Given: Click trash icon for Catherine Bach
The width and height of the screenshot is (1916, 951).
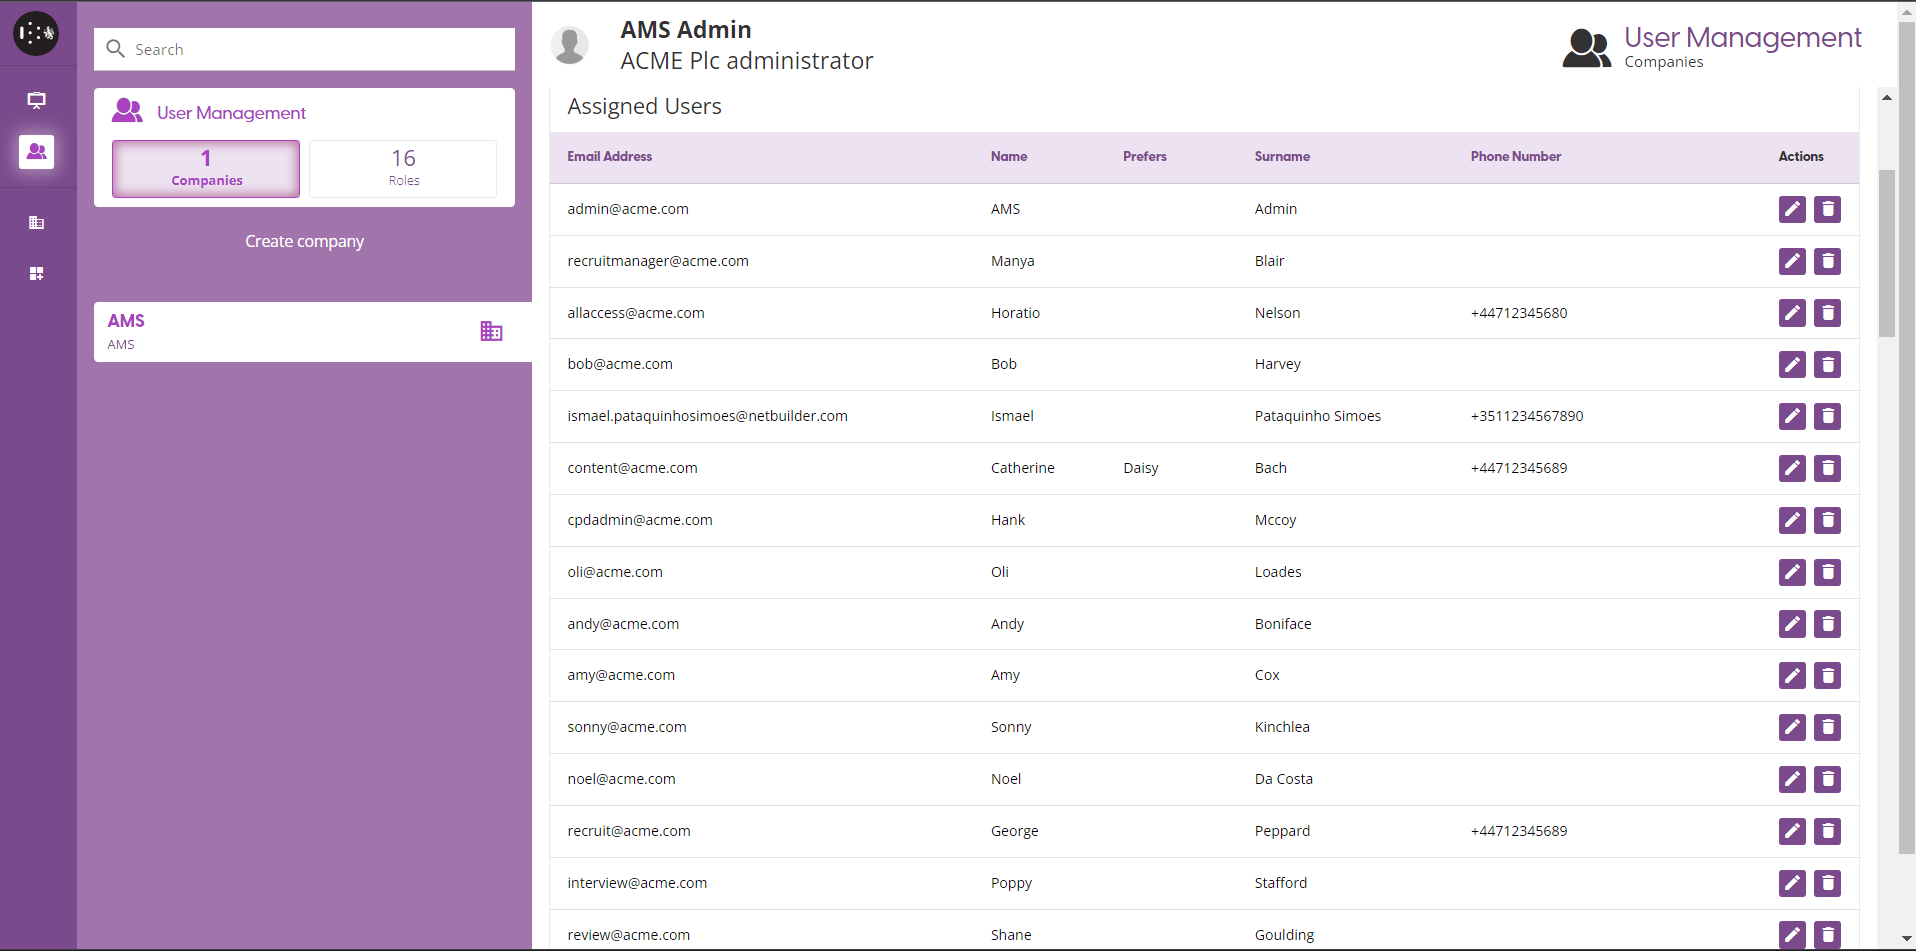Looking at the screenshot, I should coord(1827,468).
